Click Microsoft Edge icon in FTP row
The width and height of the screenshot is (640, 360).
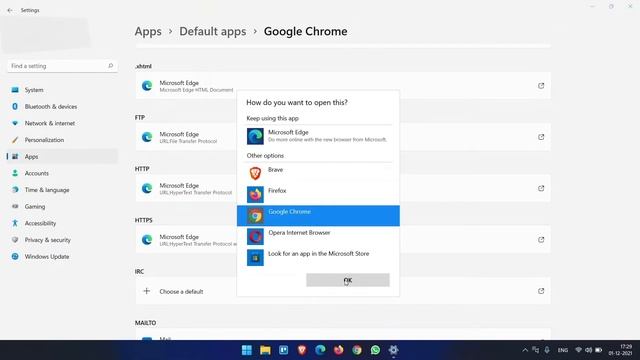coord(147,137)
